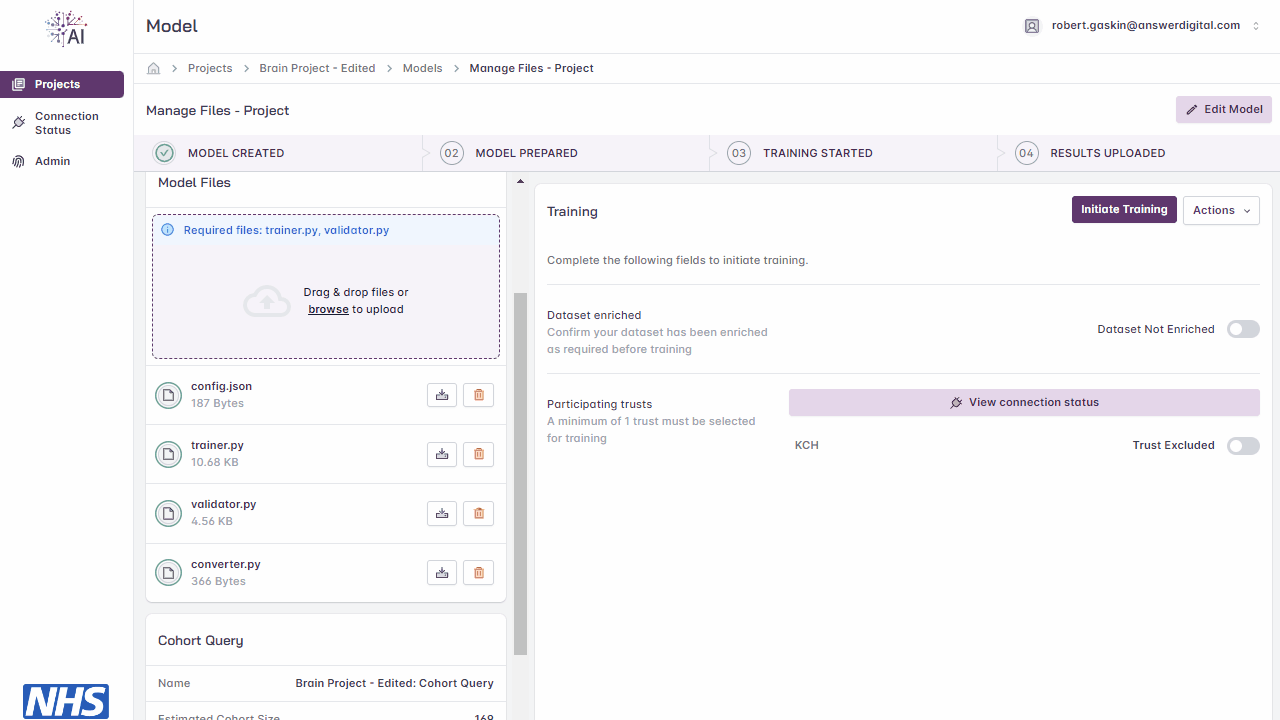Click the trainer.py file name
Viewport: 1280px width, 720px height.
coord(217,445)
